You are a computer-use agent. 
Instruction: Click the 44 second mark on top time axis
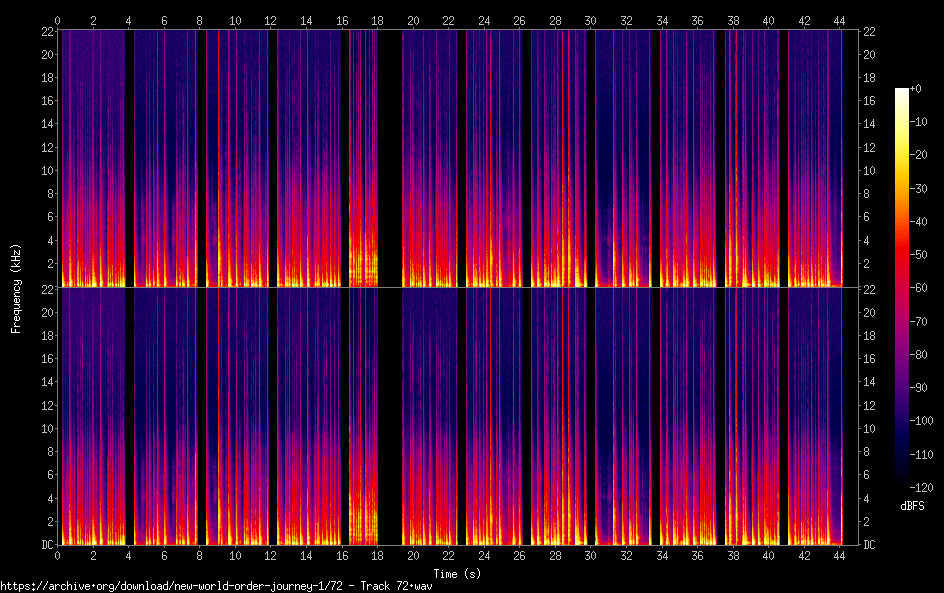[x=837, y=20]
